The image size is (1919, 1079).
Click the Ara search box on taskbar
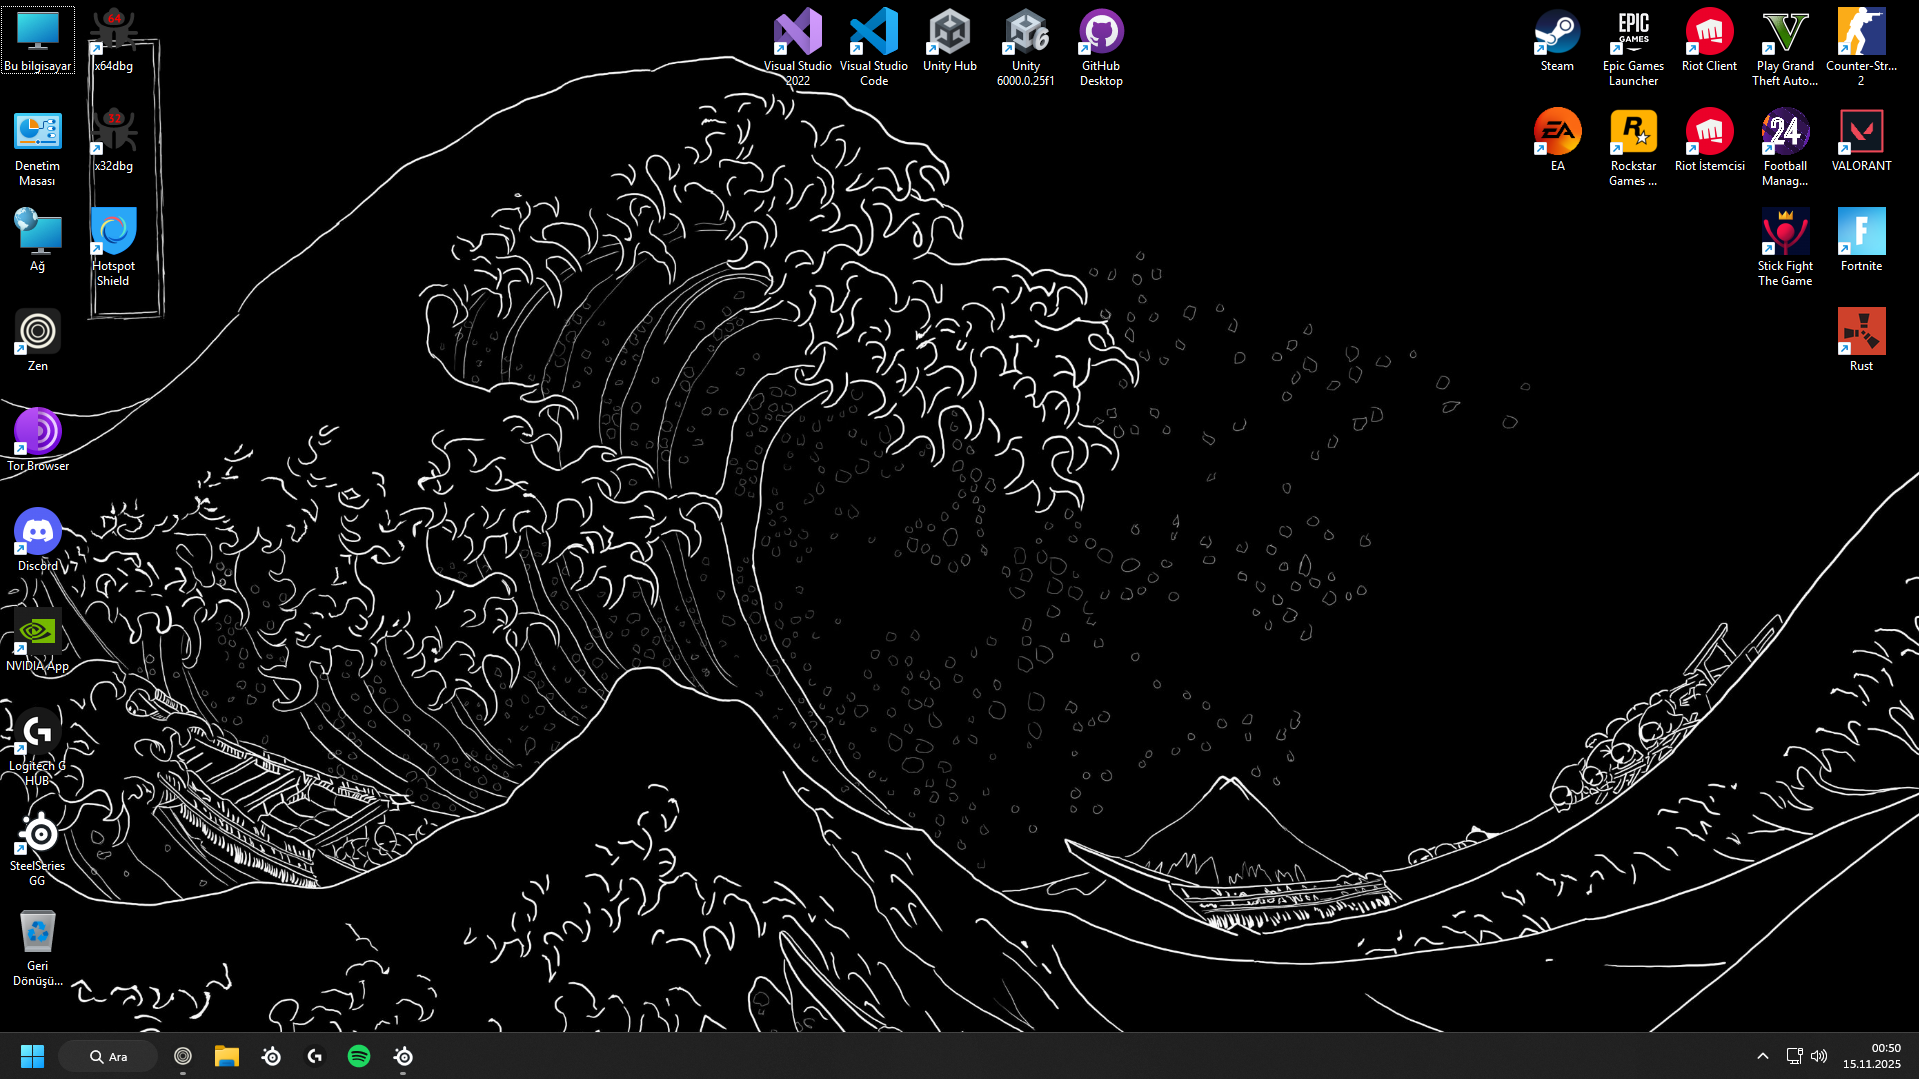click(x=108, y=1056)
